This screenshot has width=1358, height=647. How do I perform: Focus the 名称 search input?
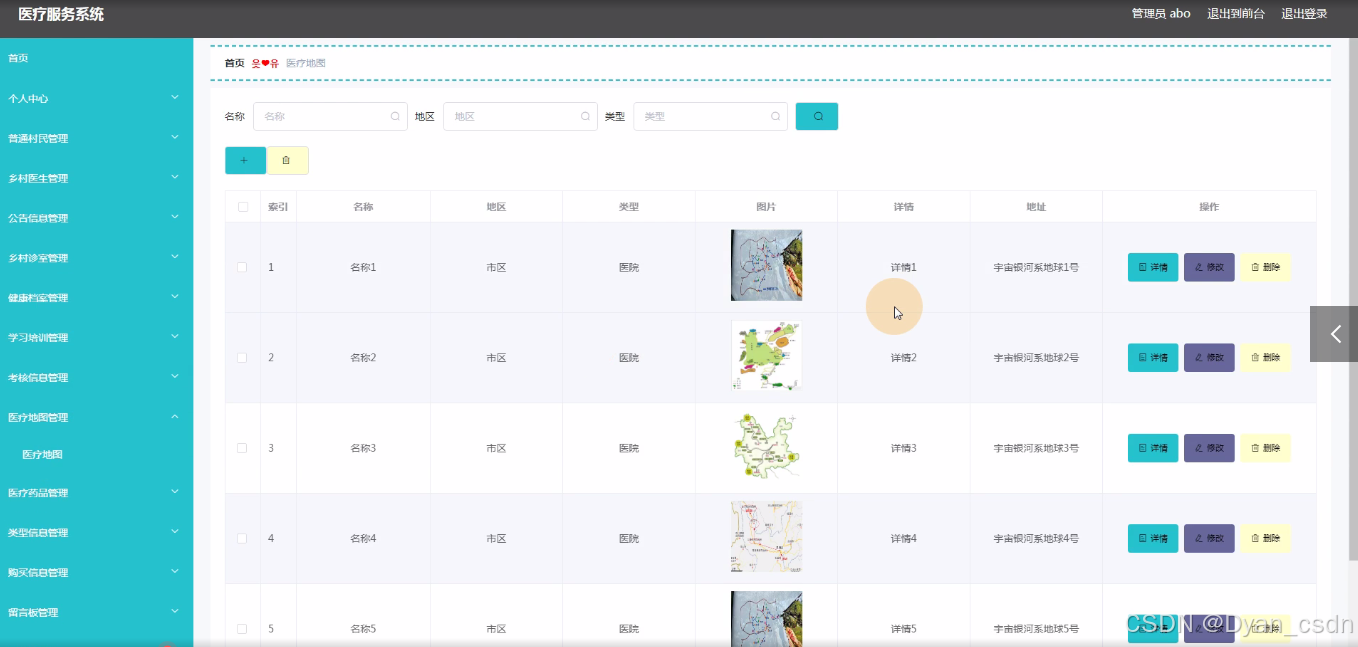330,116
